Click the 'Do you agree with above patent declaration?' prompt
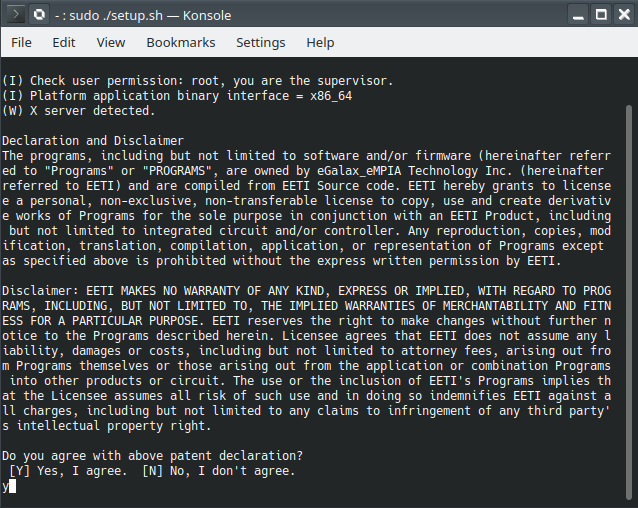Viewport: 638px width, 508px height. [152, 456]
